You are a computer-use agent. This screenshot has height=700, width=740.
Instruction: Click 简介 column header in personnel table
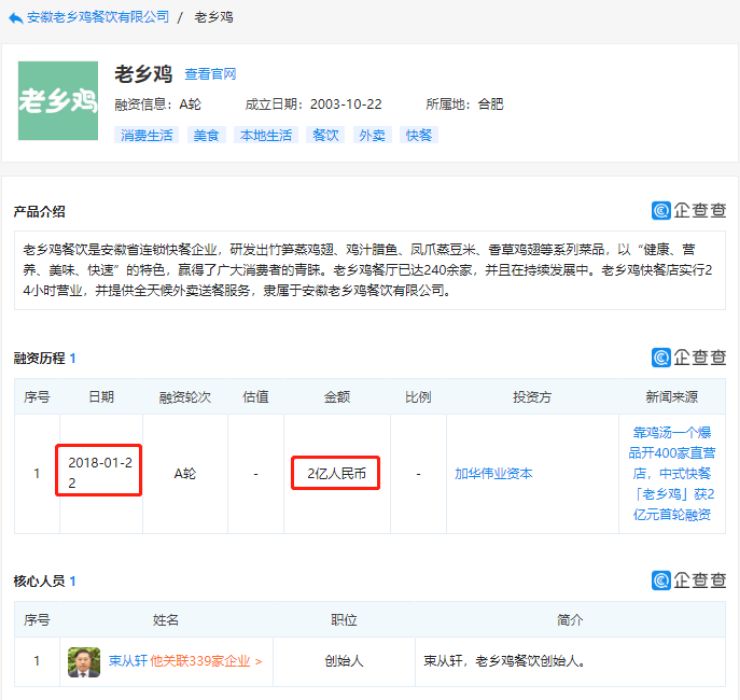(570, 620)
